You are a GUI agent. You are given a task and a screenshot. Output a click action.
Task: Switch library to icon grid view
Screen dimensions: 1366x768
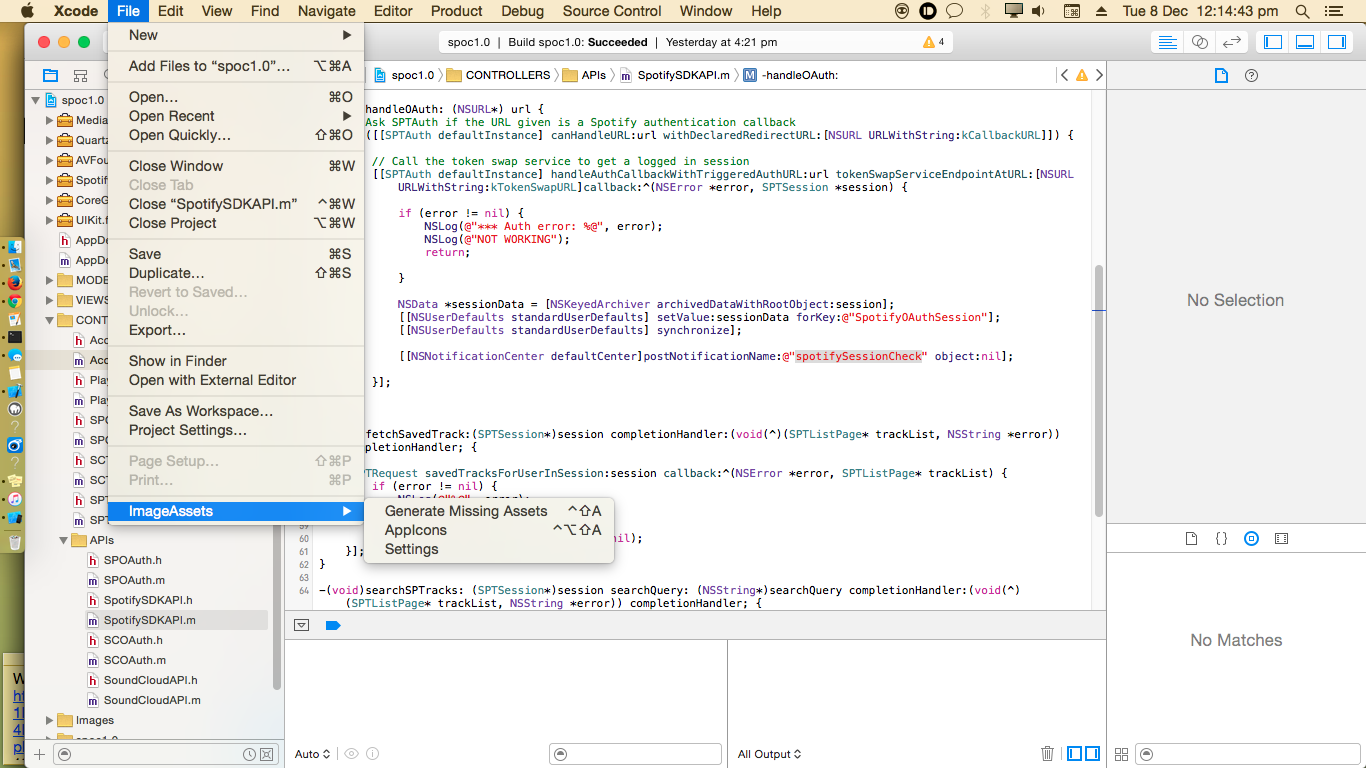[1121, 754]
